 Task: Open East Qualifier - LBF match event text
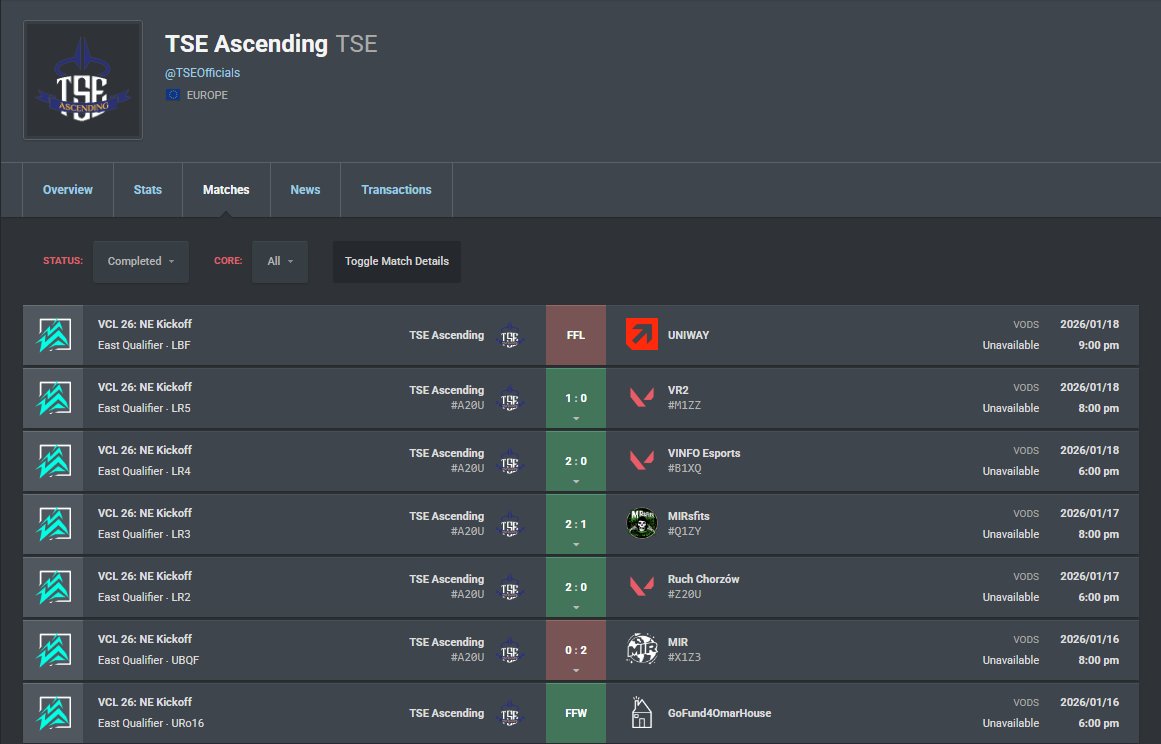pyautogui.click(x=144, y=345)
